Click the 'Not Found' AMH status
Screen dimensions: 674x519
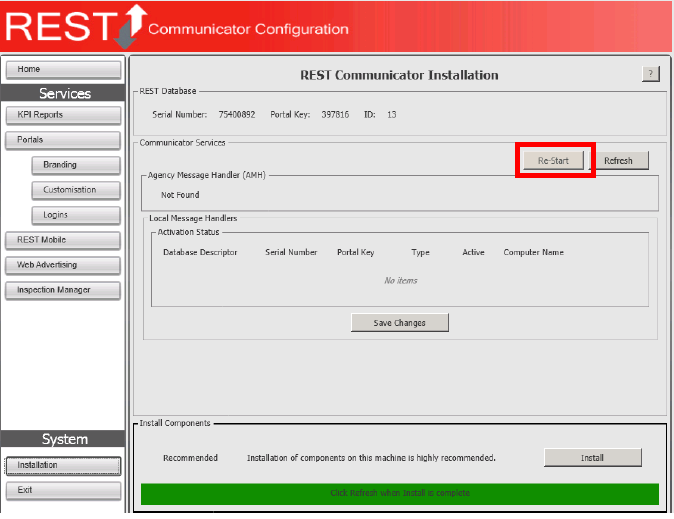pos(180,195)
